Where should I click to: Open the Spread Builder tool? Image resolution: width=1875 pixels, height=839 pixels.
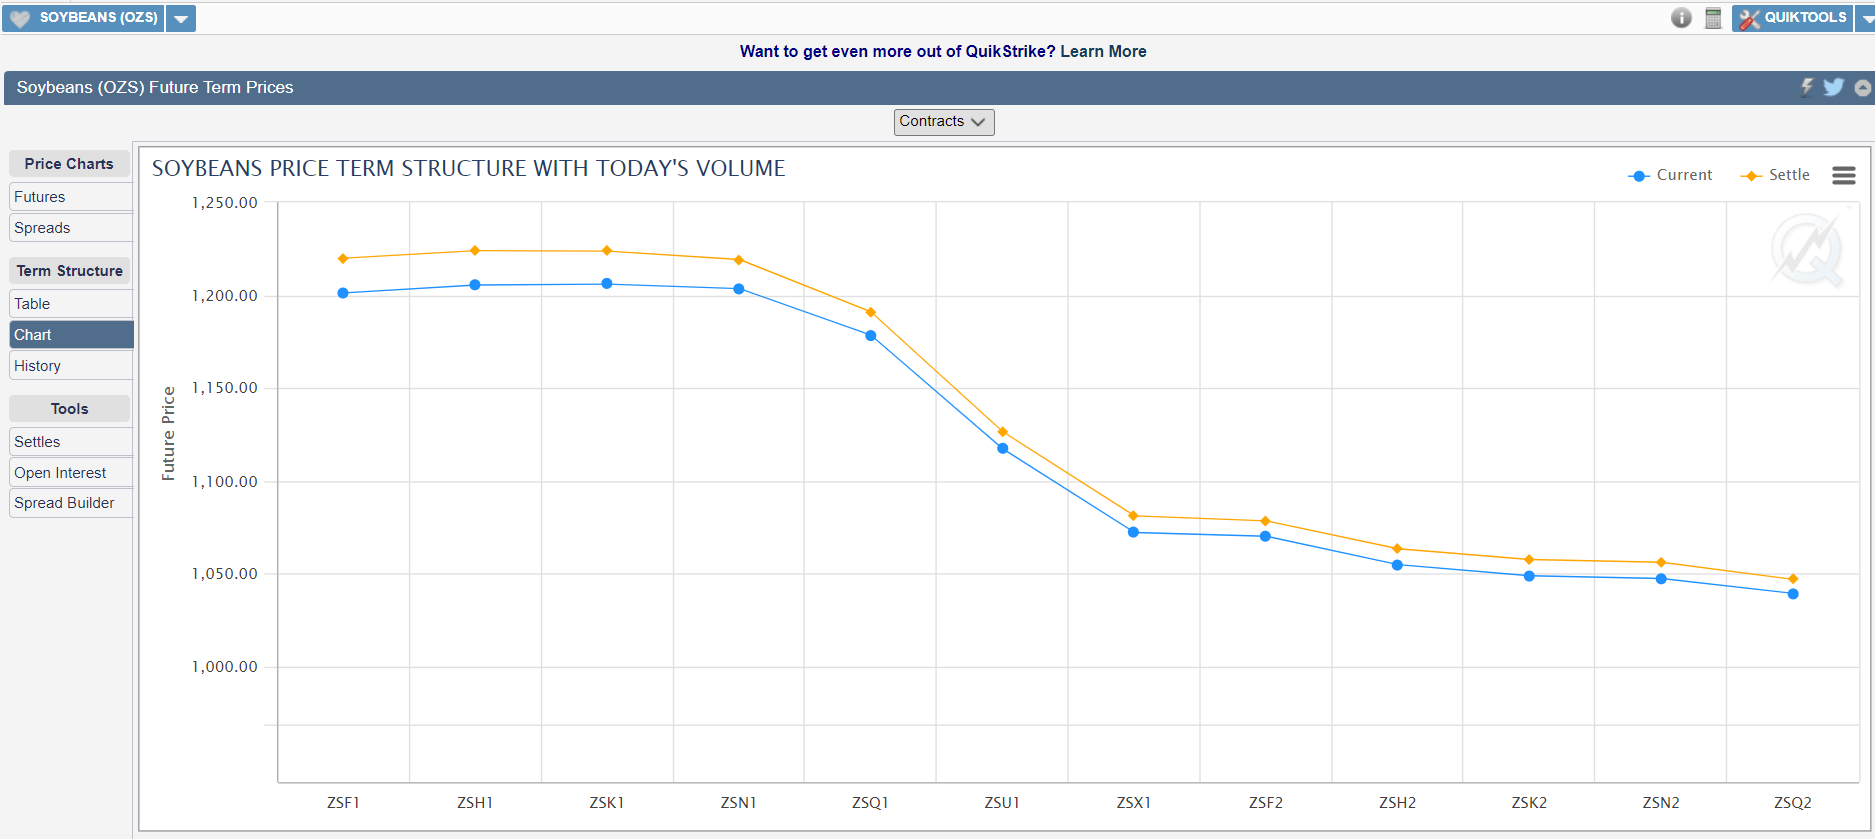(x=71, y=503)
